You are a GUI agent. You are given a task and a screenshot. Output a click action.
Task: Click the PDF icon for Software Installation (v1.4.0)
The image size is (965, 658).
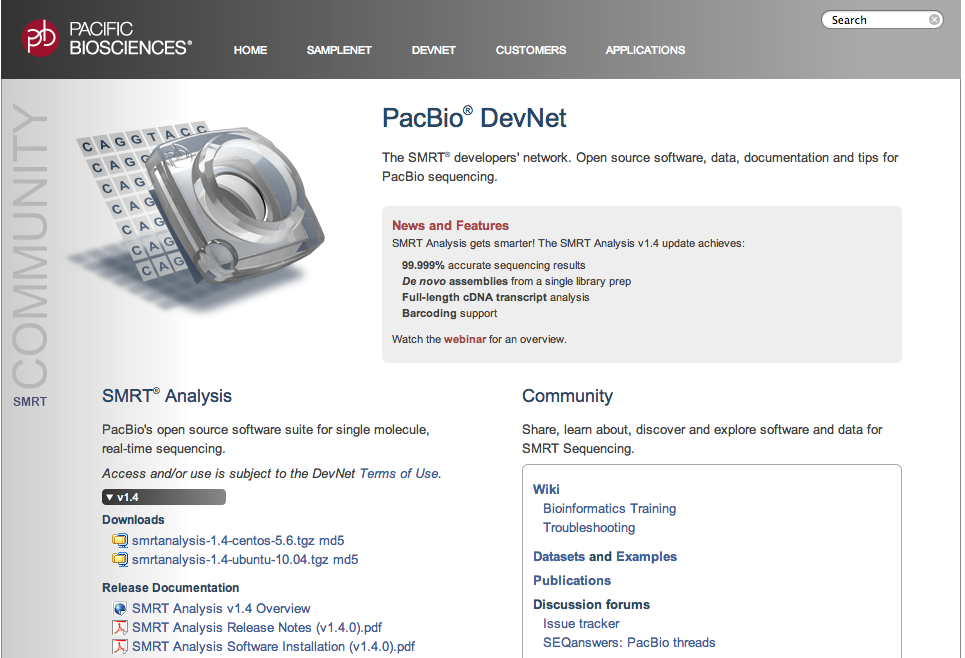point(120,646)
